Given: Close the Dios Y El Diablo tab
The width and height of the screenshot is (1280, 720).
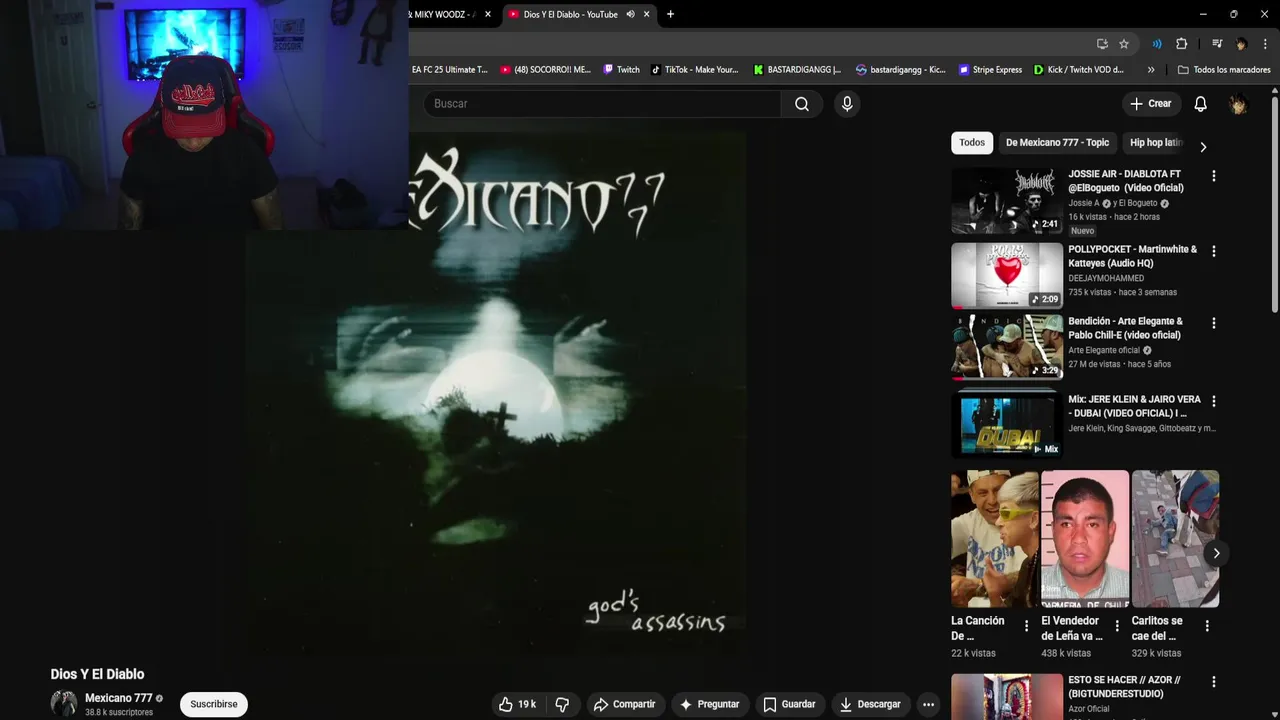Looking at the screenshot, I should pos(647,14).
